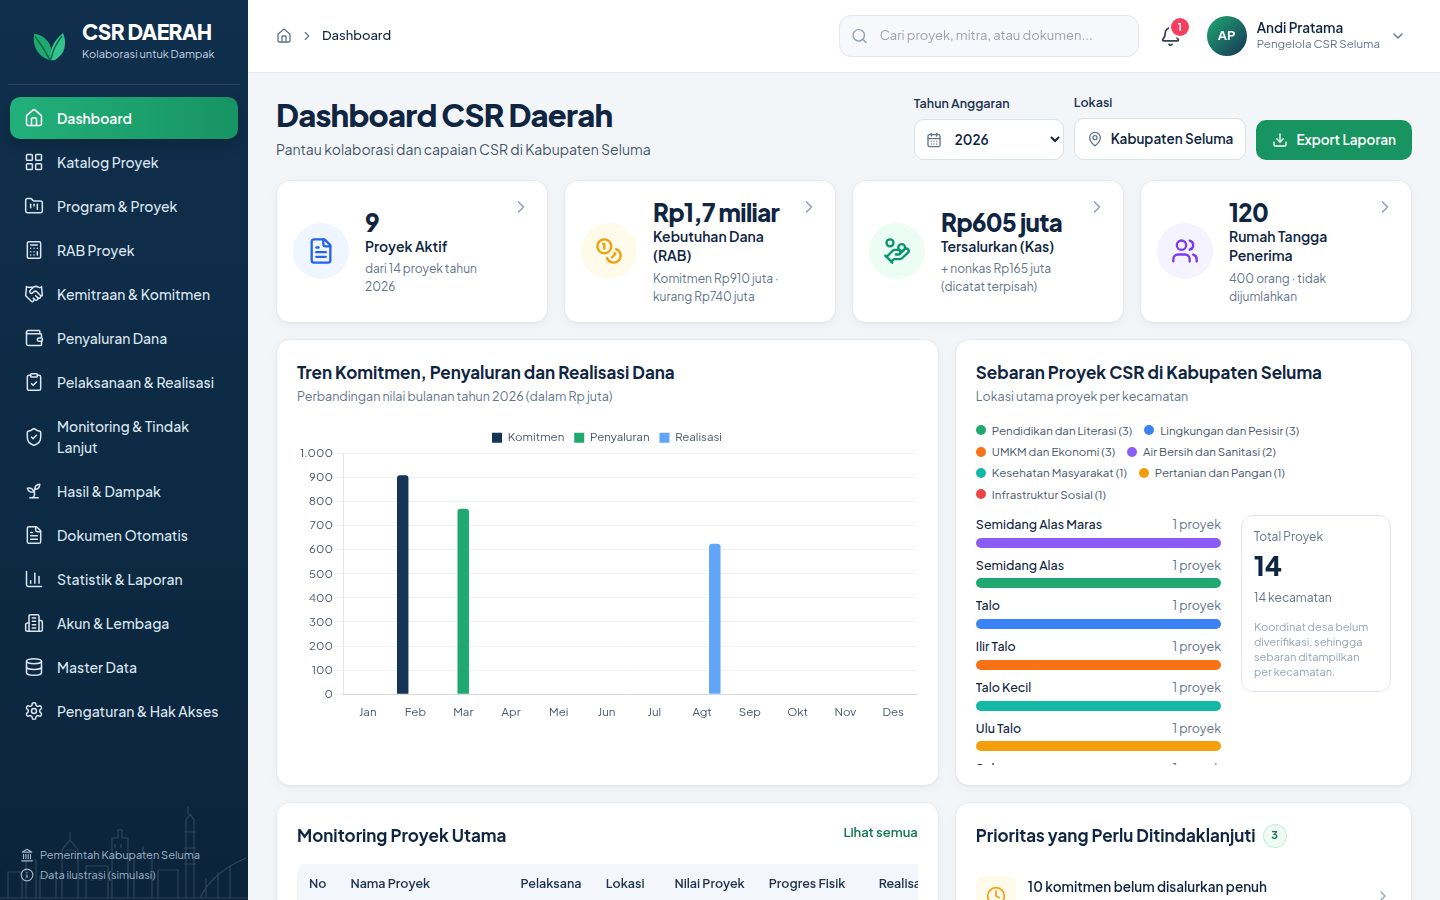Click the Master Data database icon
Viewport: 1440px width, 900px height.
[34, 667]
